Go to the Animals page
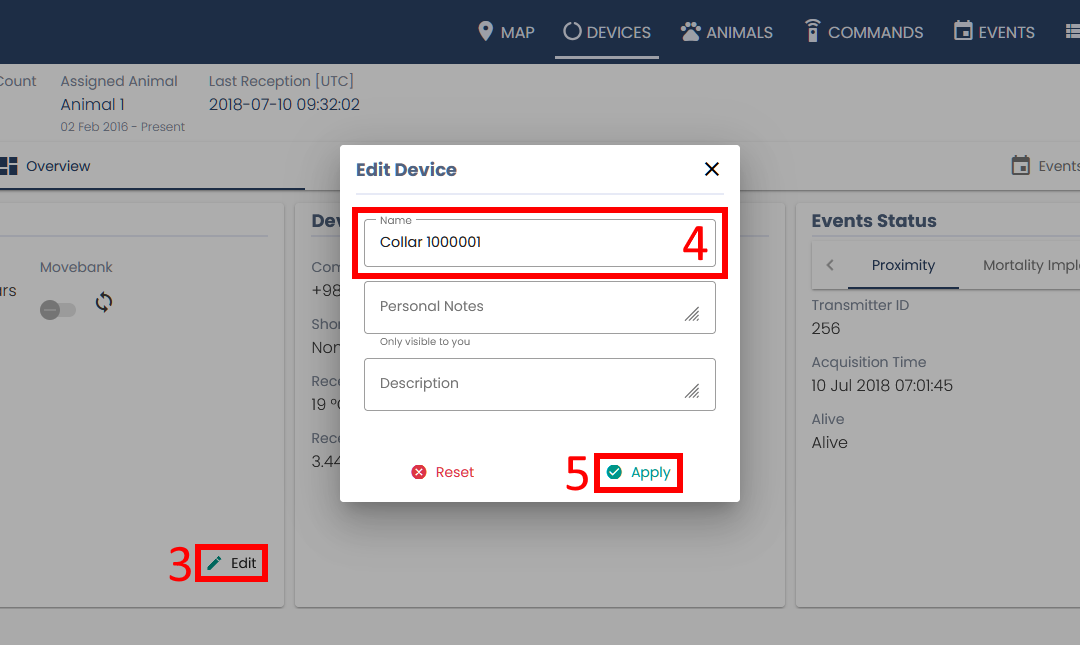Viewport: 1080px width, 645px height. 727,32
